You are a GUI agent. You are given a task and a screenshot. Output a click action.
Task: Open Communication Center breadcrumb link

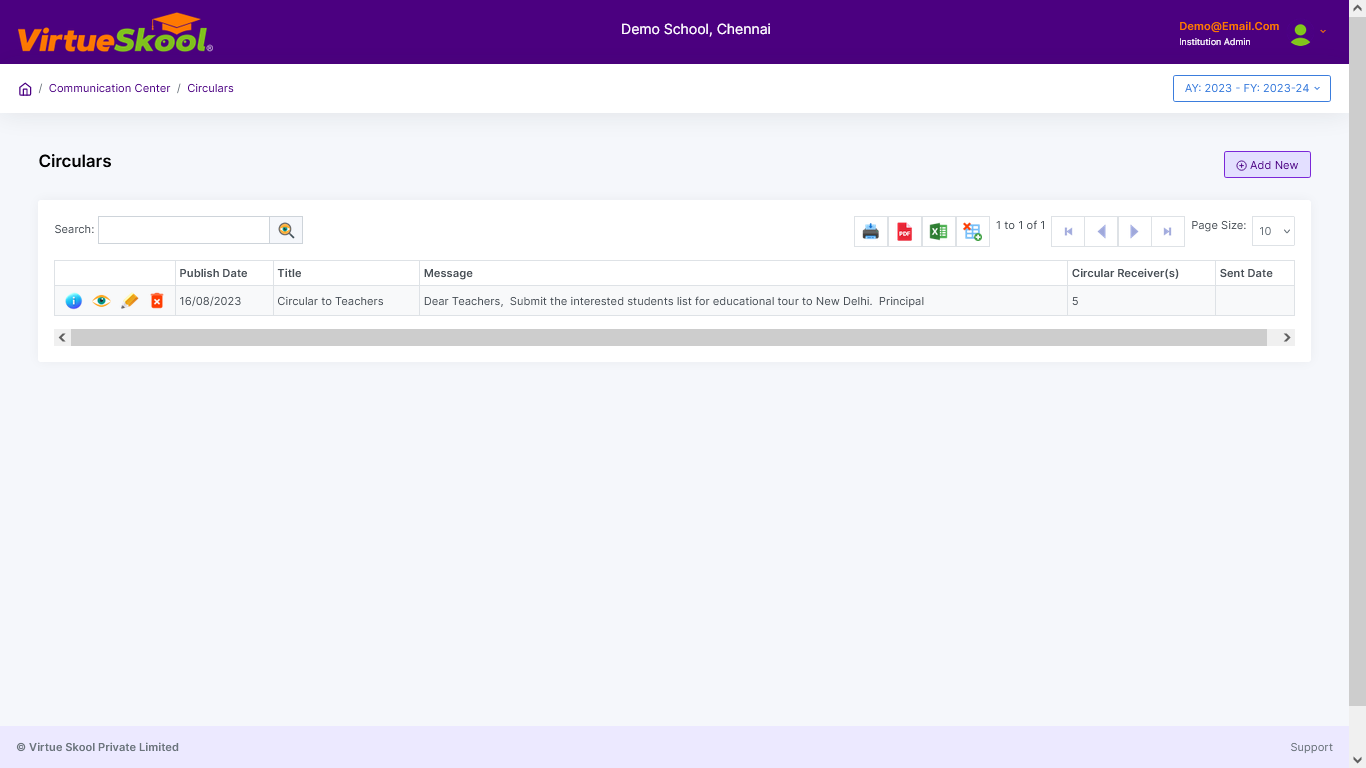pos(110,88)
